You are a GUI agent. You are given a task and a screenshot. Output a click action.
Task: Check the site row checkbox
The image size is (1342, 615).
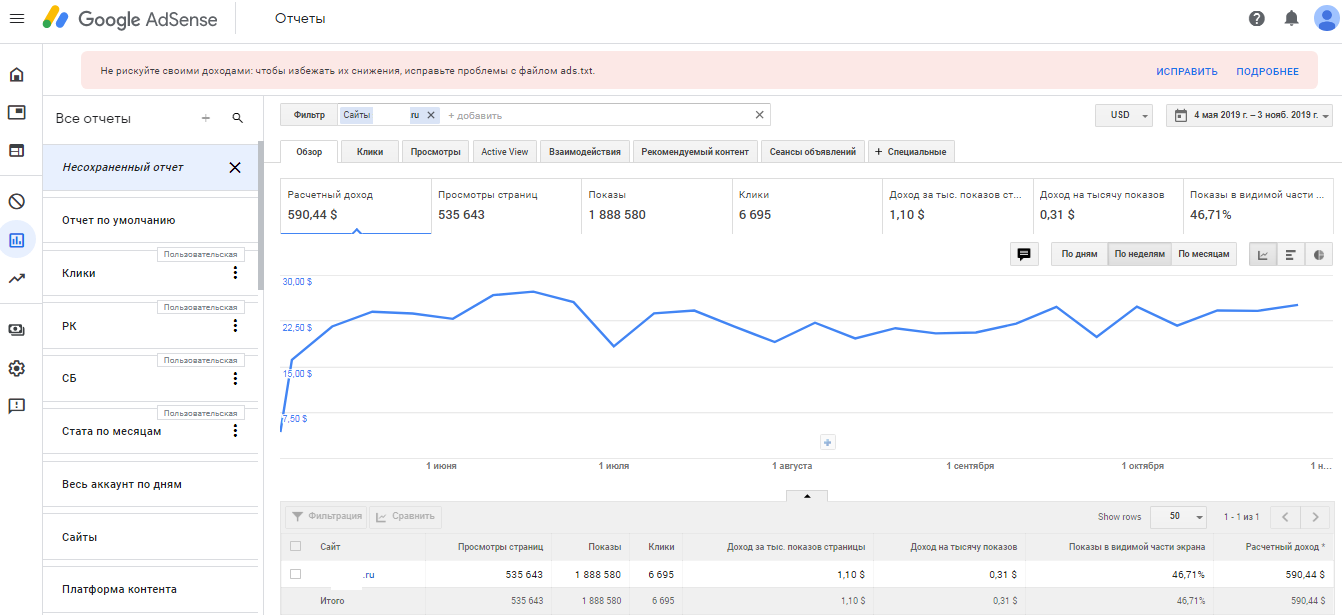coord(295,574)
